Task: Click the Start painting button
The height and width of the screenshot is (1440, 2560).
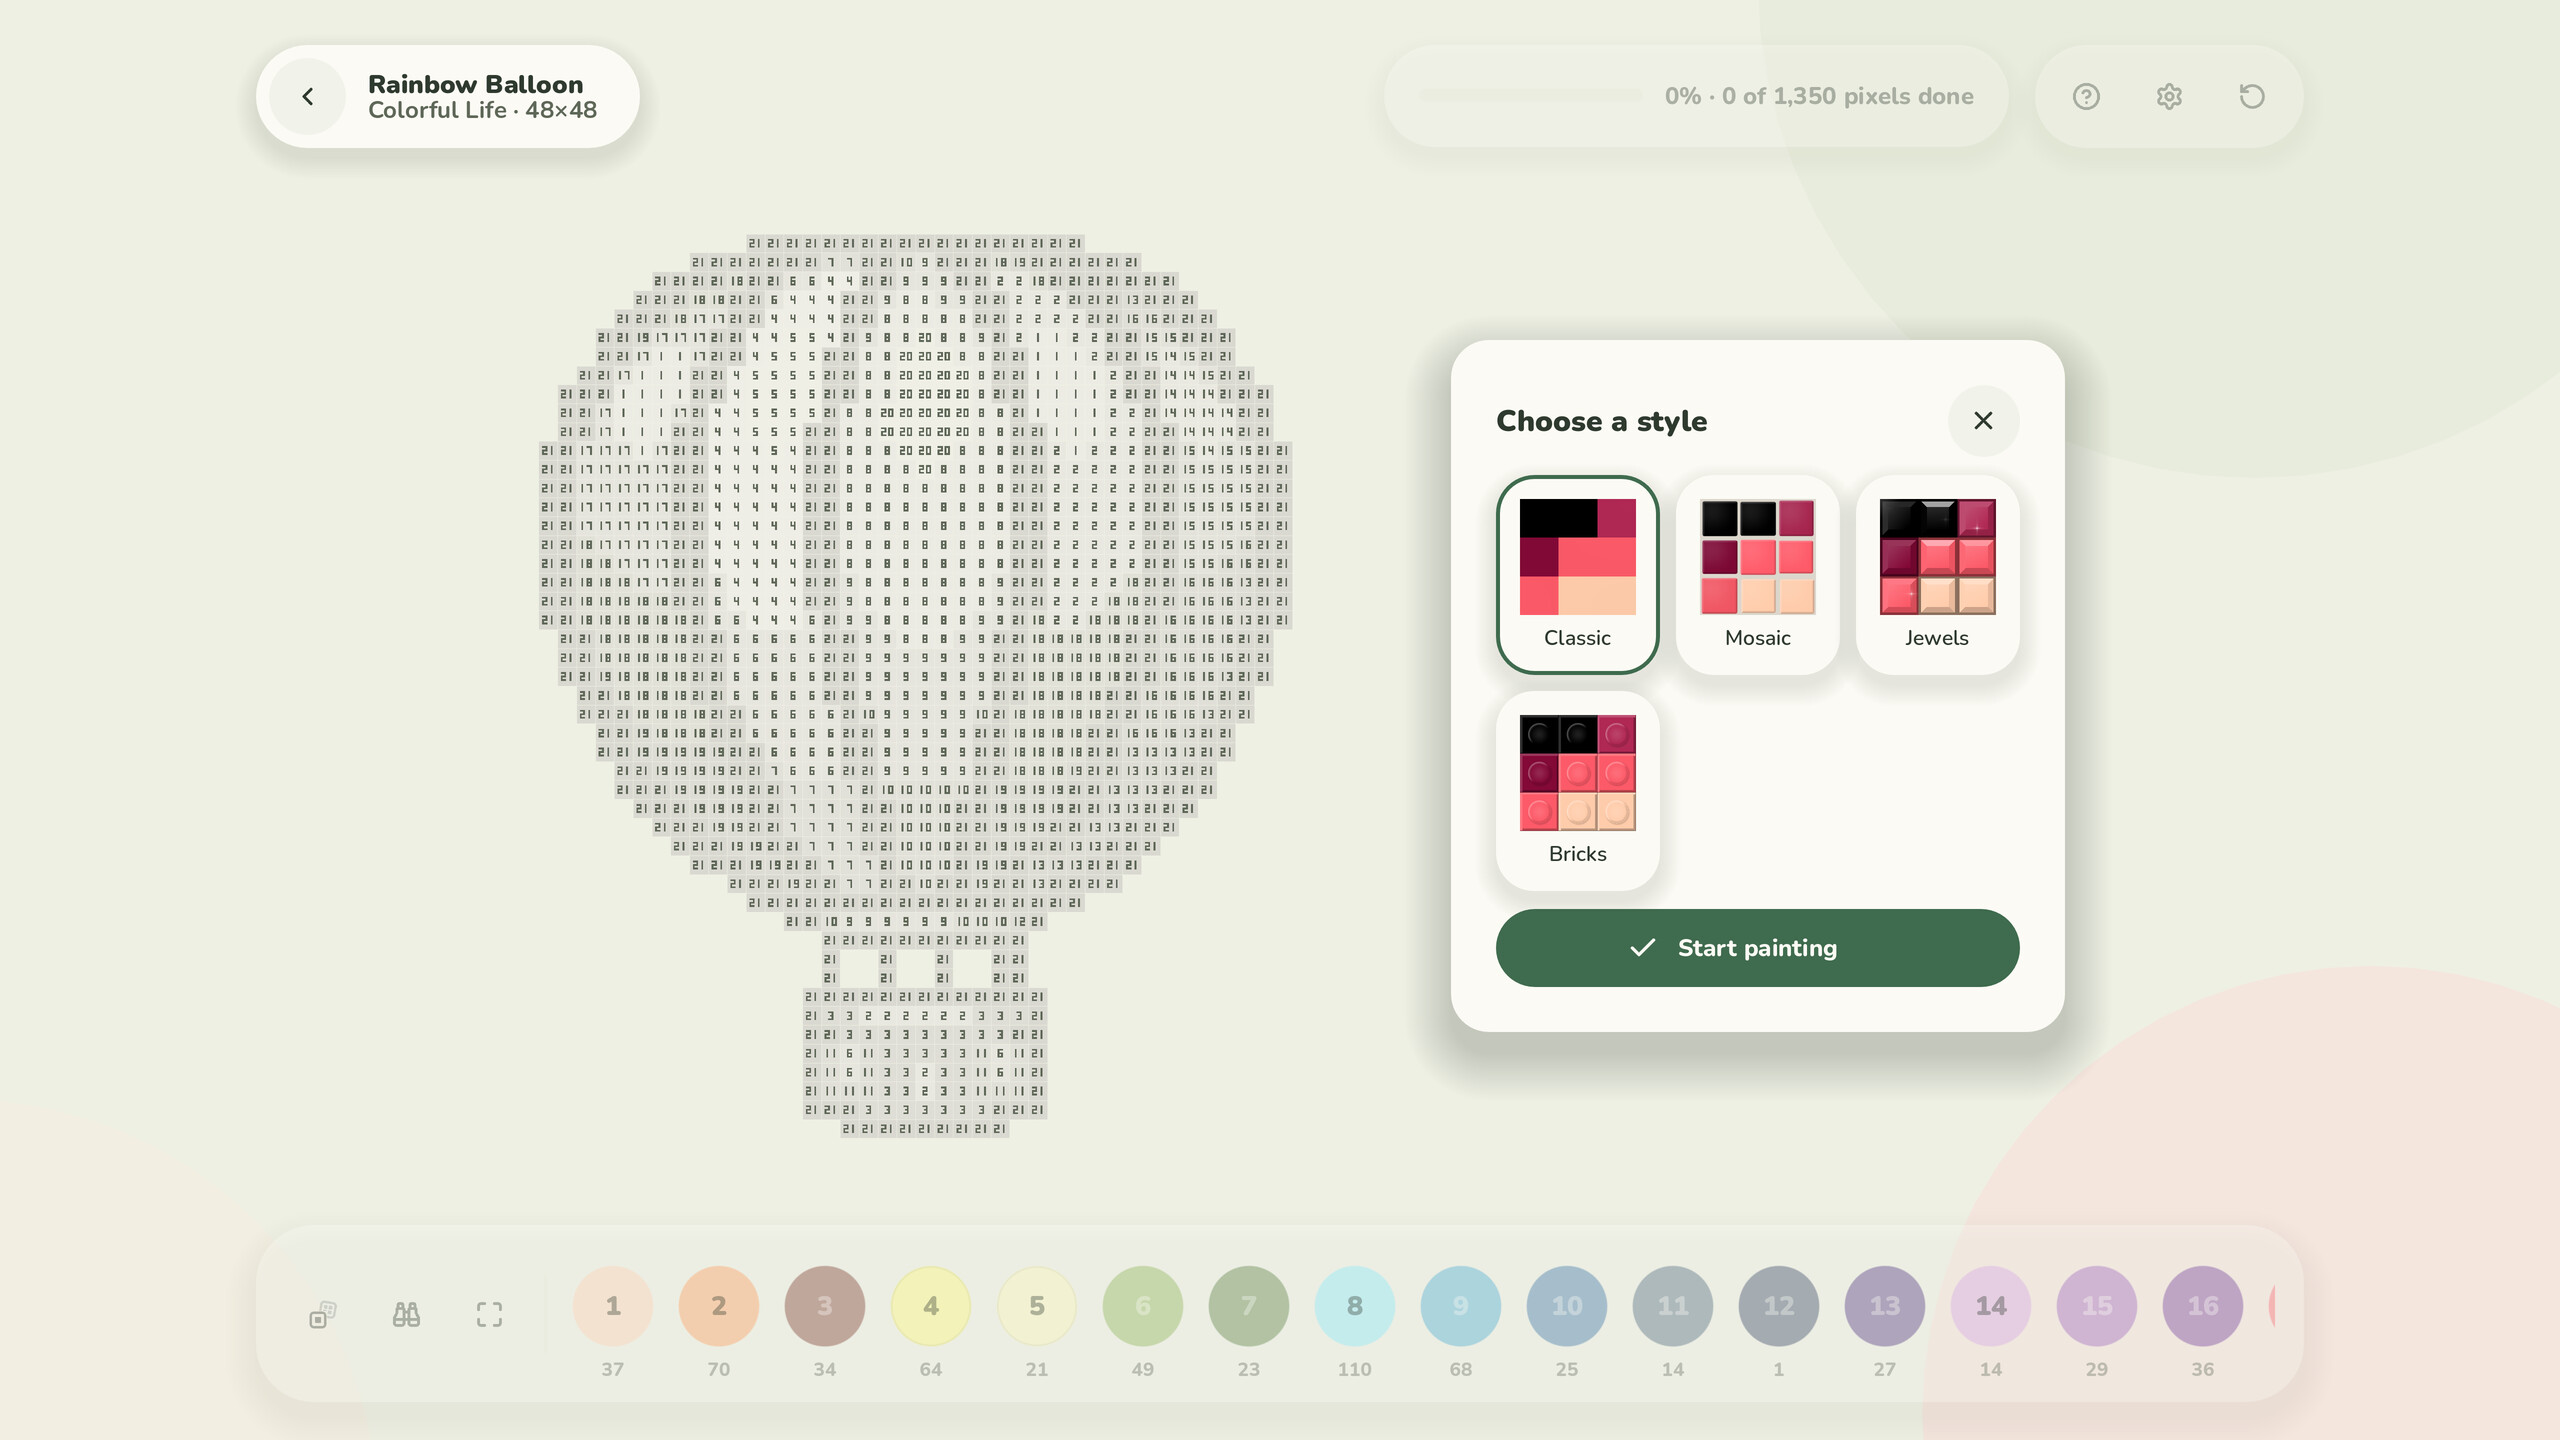Action: pyautogui.click(x=1757, y=948)
